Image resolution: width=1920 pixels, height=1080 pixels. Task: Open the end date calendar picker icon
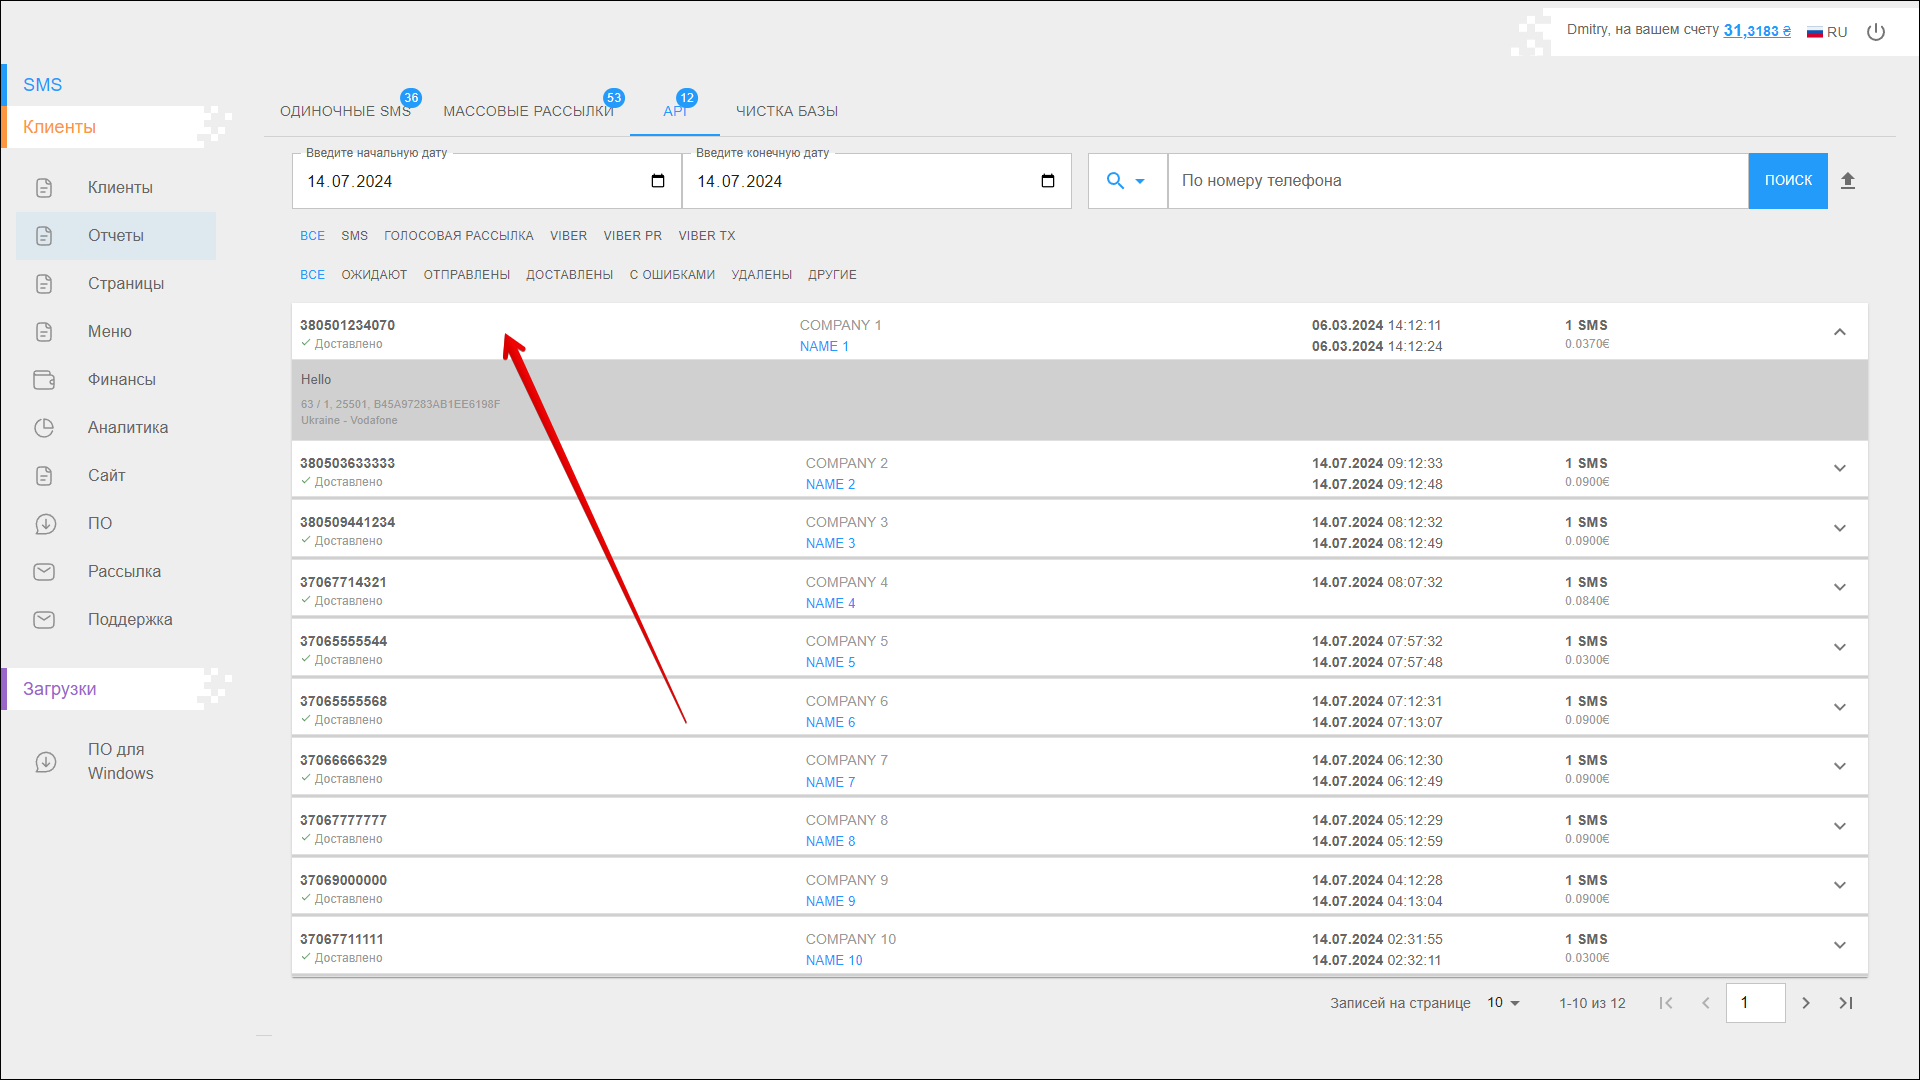[x=1047, y=181]
